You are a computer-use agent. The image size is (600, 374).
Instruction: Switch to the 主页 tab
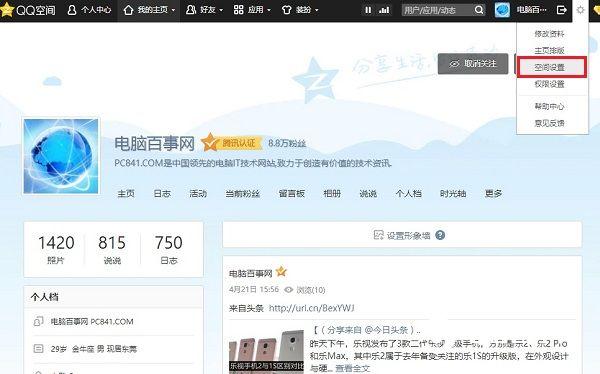(126, 194)
